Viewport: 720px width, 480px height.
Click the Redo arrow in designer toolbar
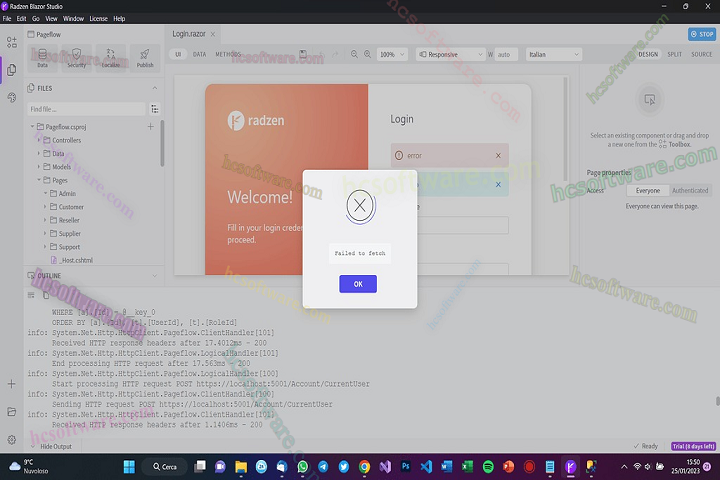point(335,54)
